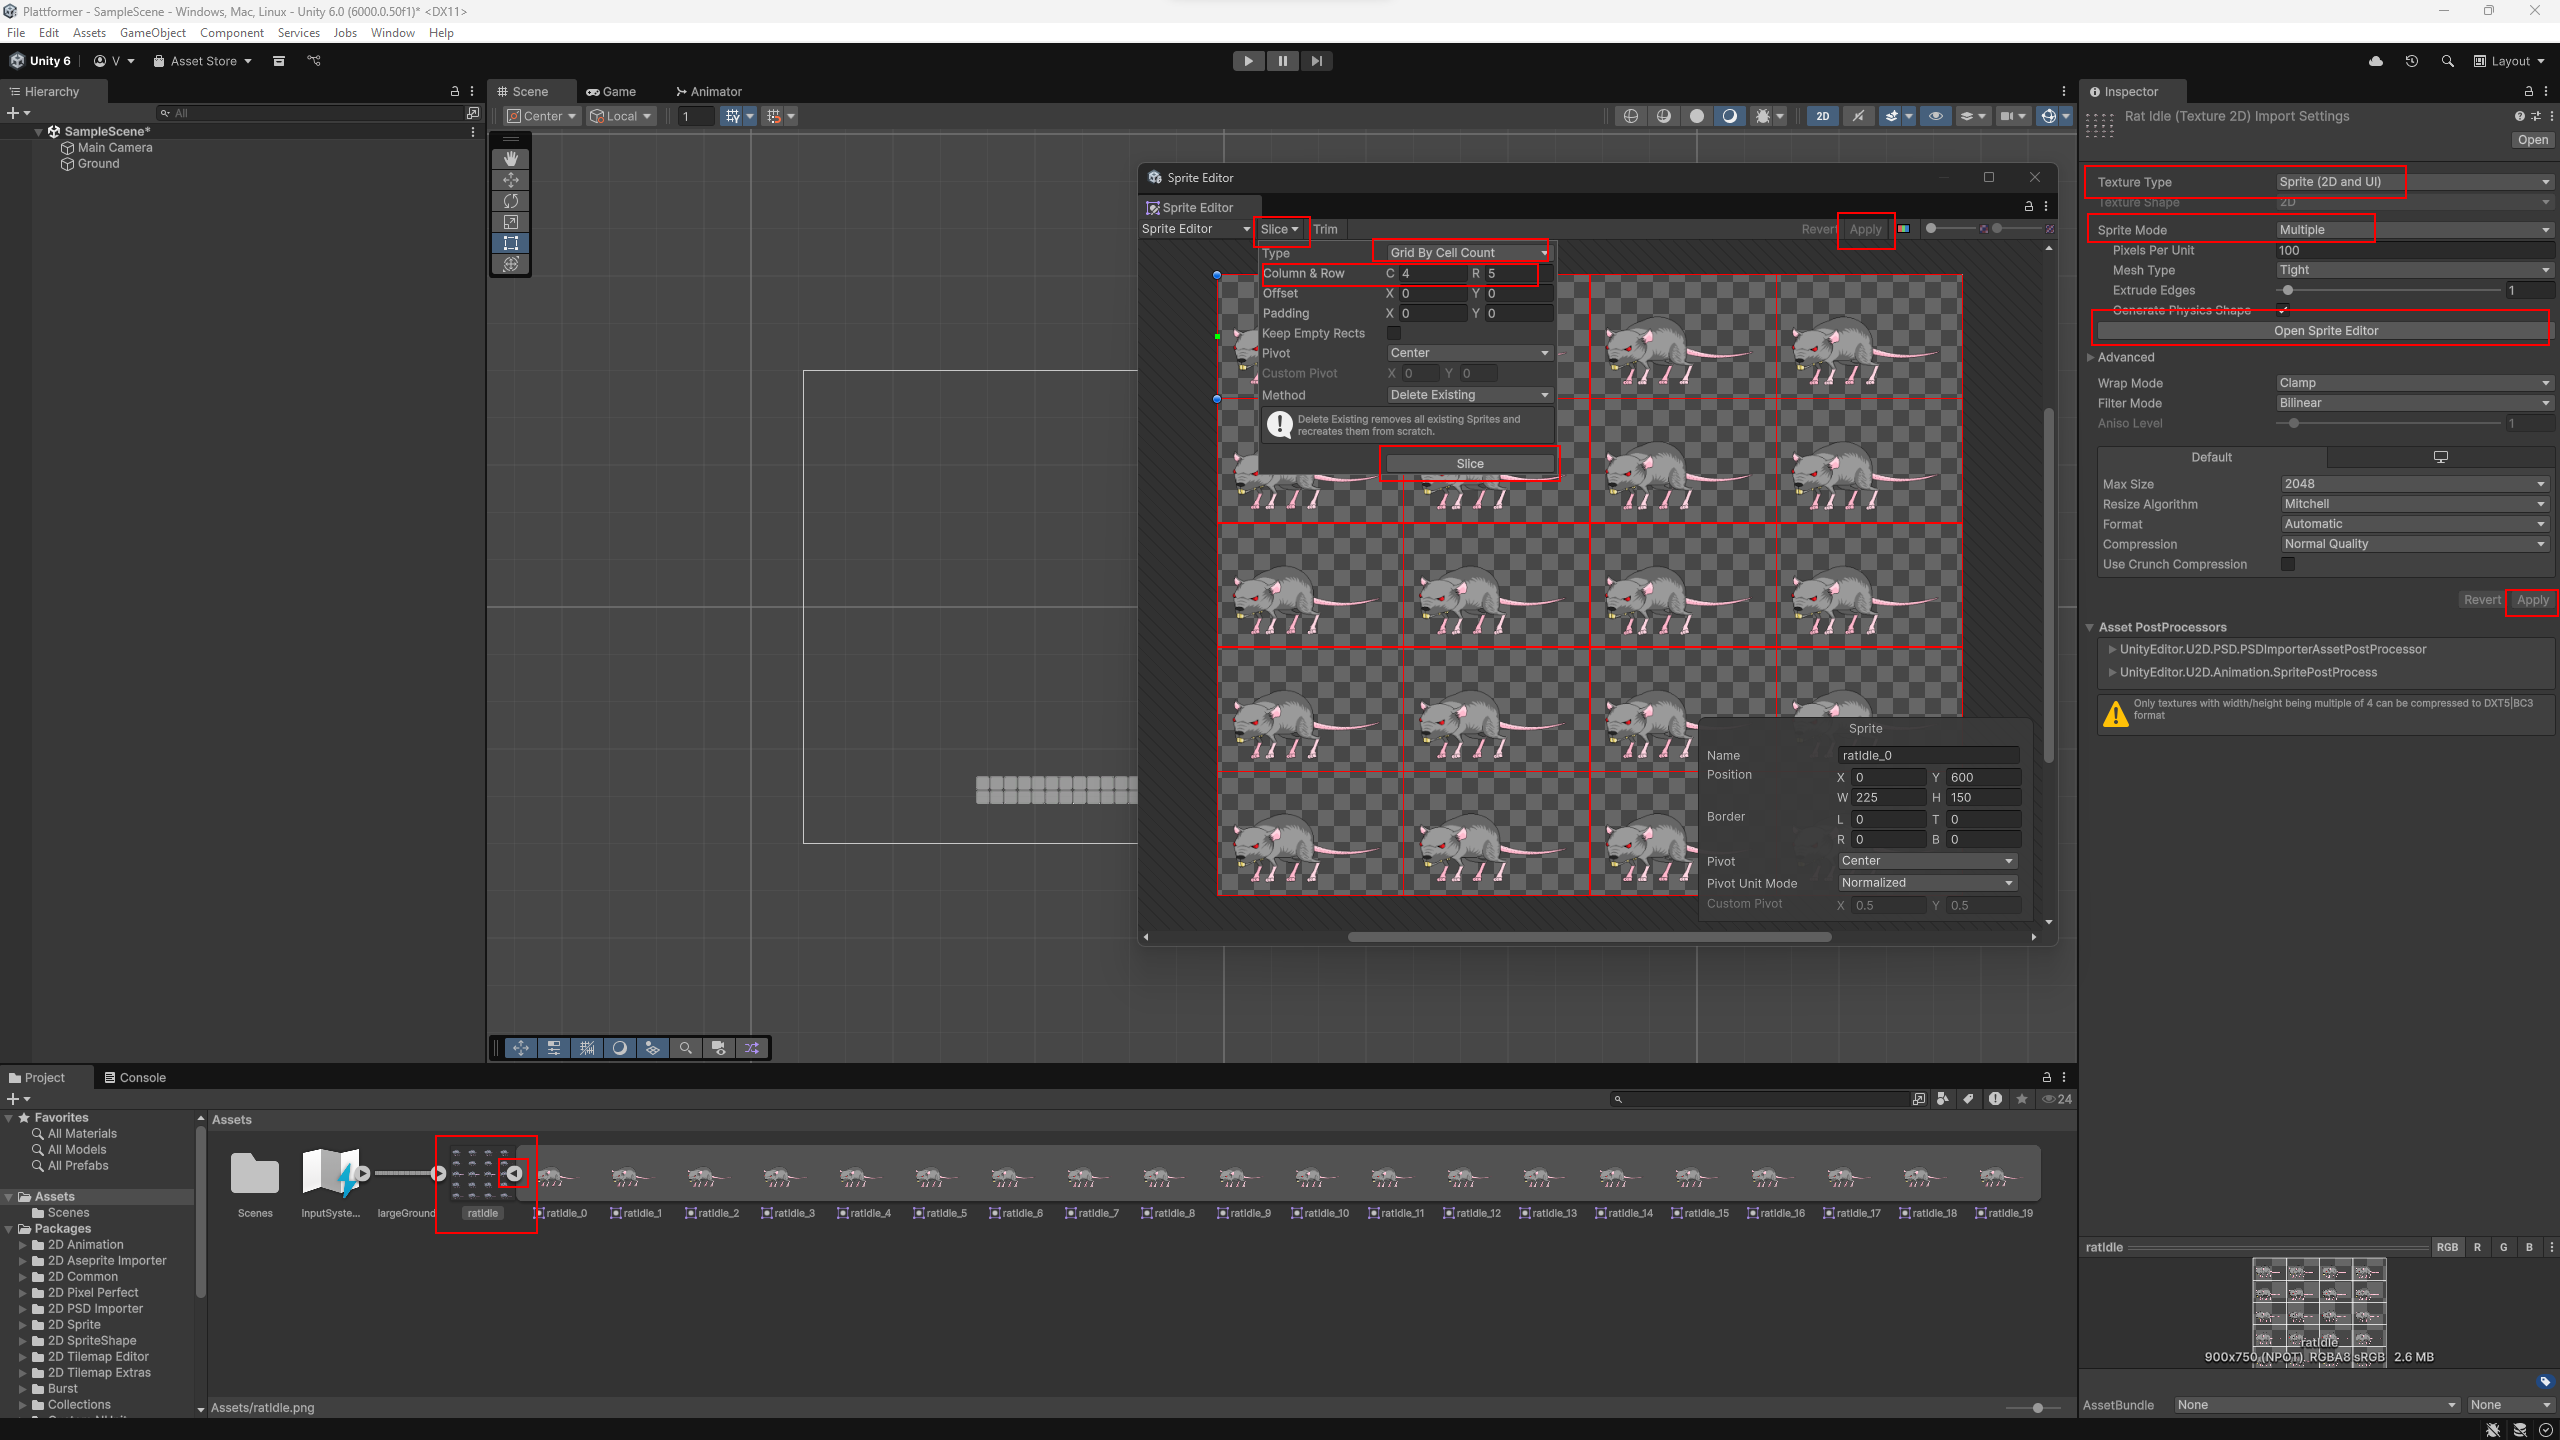Screen dimensions: 2560x1440
Task: Click the Slice button in slice panel
Action: click(1470, 464)
